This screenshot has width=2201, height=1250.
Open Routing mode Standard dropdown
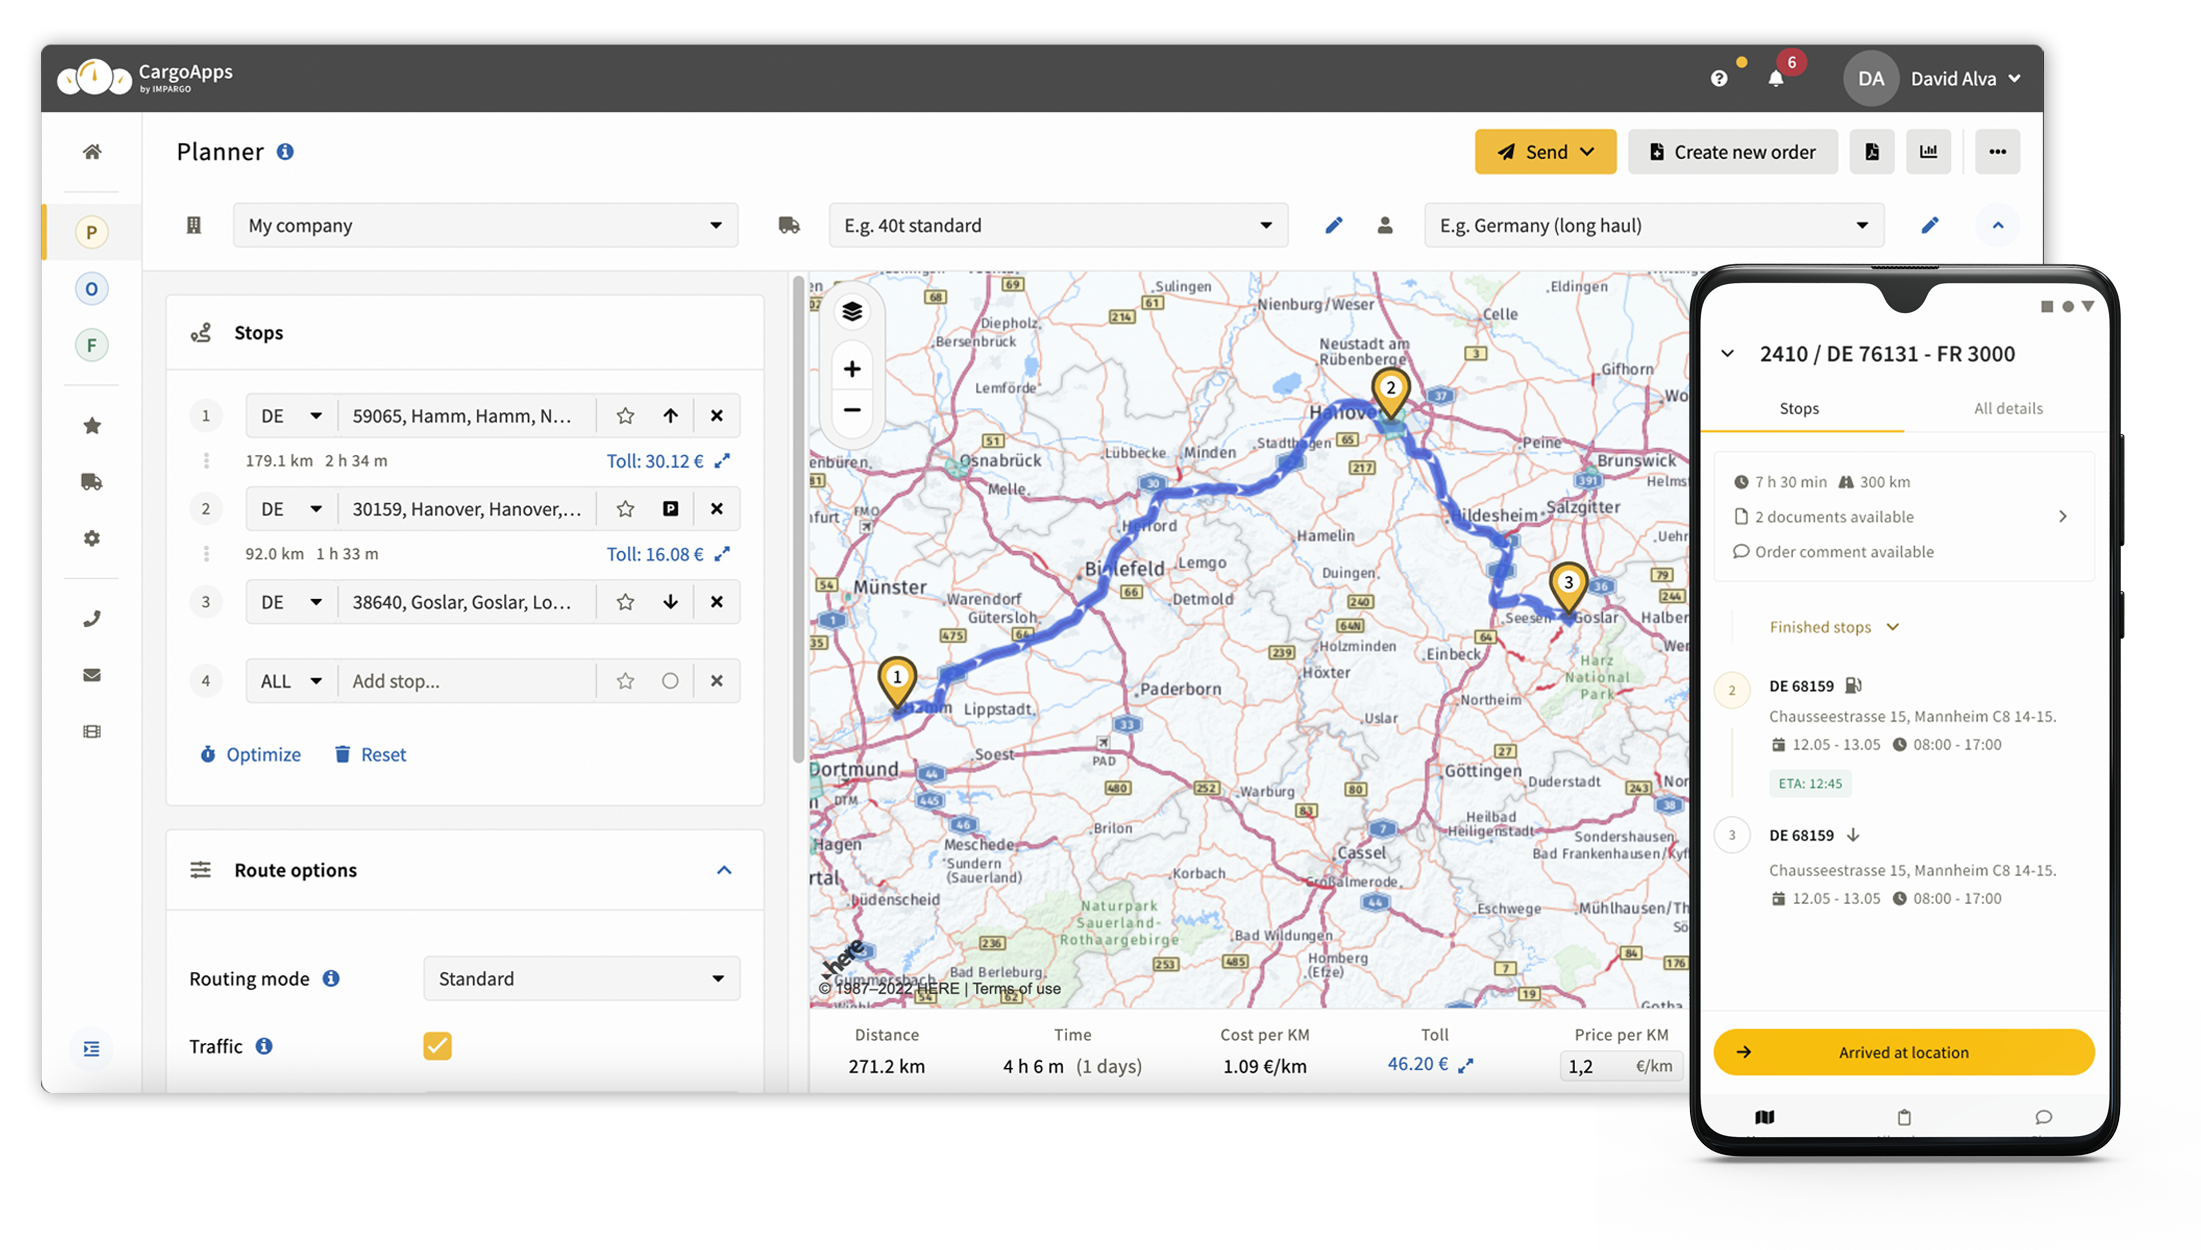click(x=582, y=978)
